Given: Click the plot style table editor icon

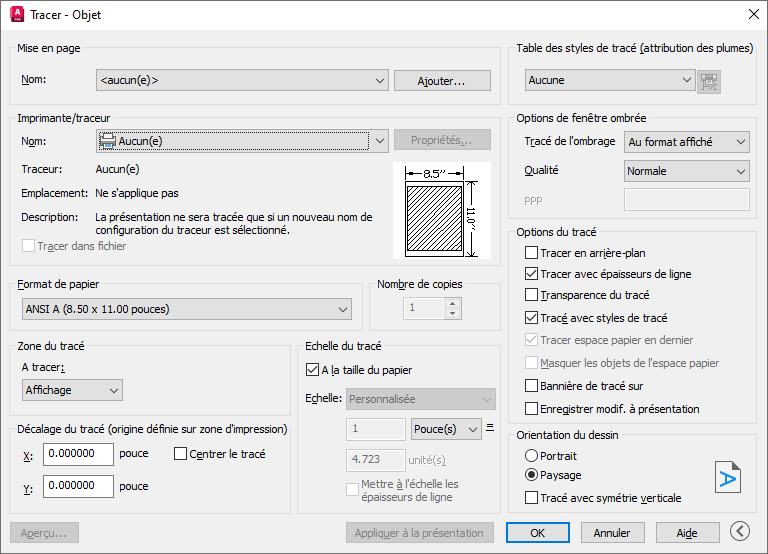Looking at the screenshot, I should pyautogui.click(x=710, y=81).
